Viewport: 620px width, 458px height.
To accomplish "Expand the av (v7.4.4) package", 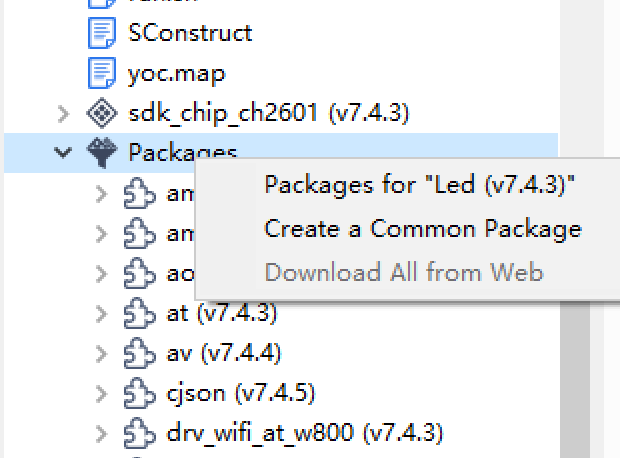I will [102, 354].
